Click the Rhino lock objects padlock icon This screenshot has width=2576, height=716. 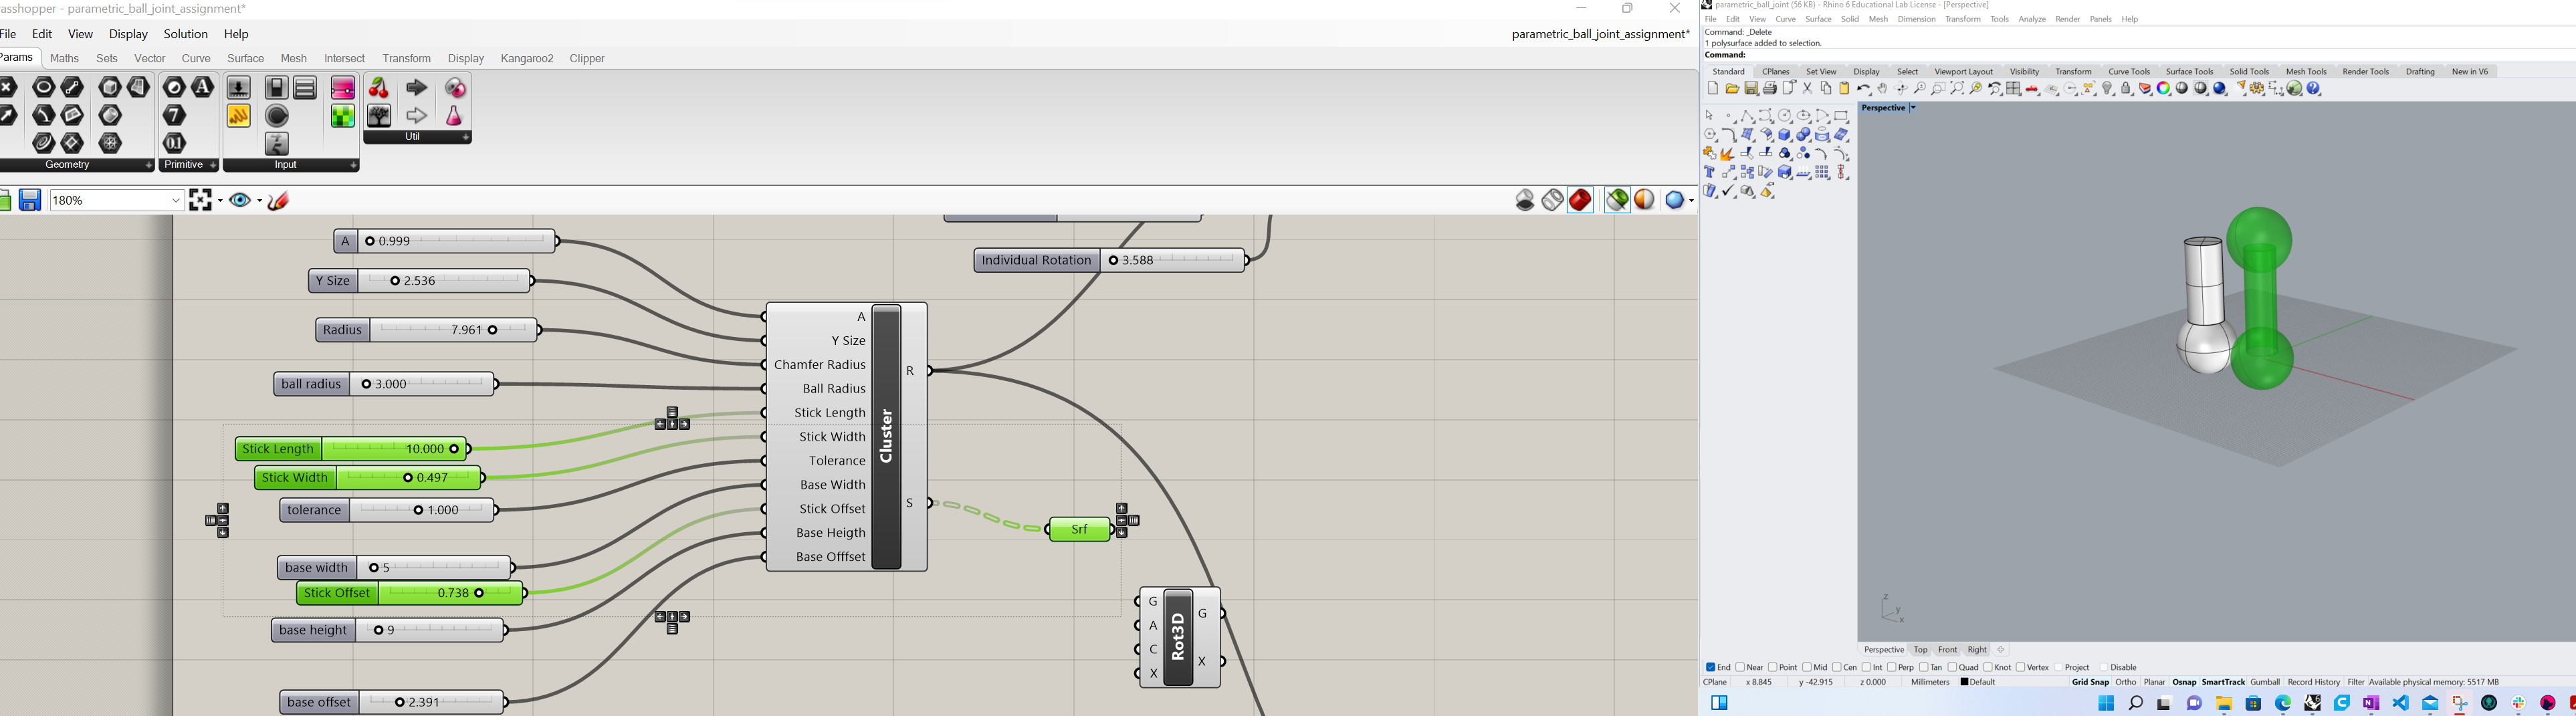[x=2127, y=89]
